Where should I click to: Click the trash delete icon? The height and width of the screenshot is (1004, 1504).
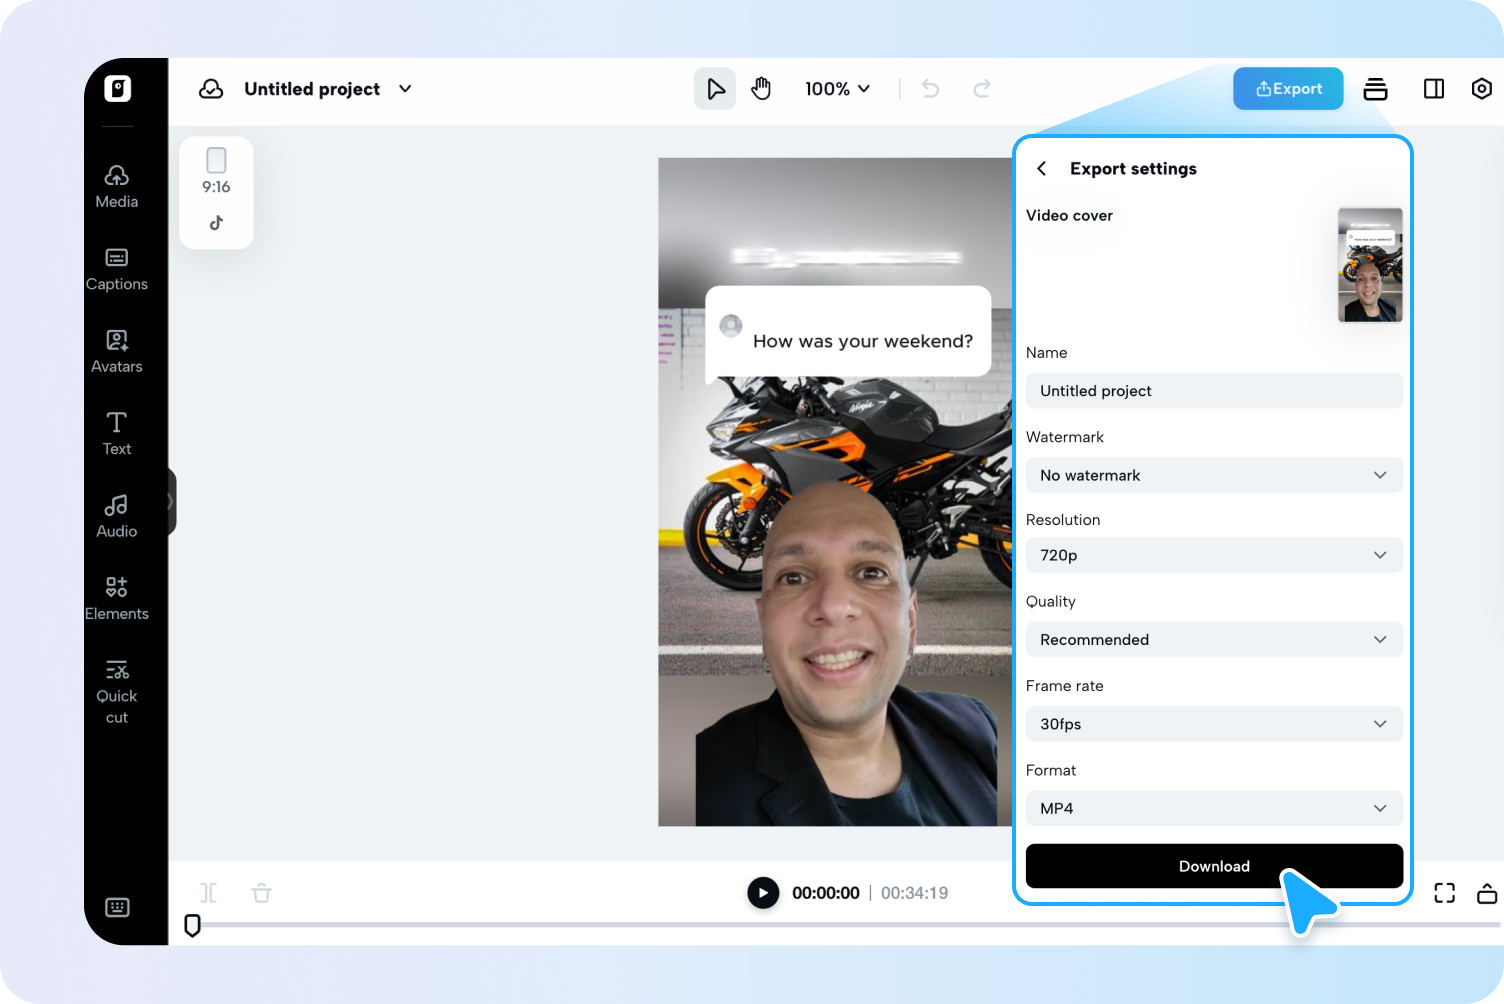click(x=262, y=893)
